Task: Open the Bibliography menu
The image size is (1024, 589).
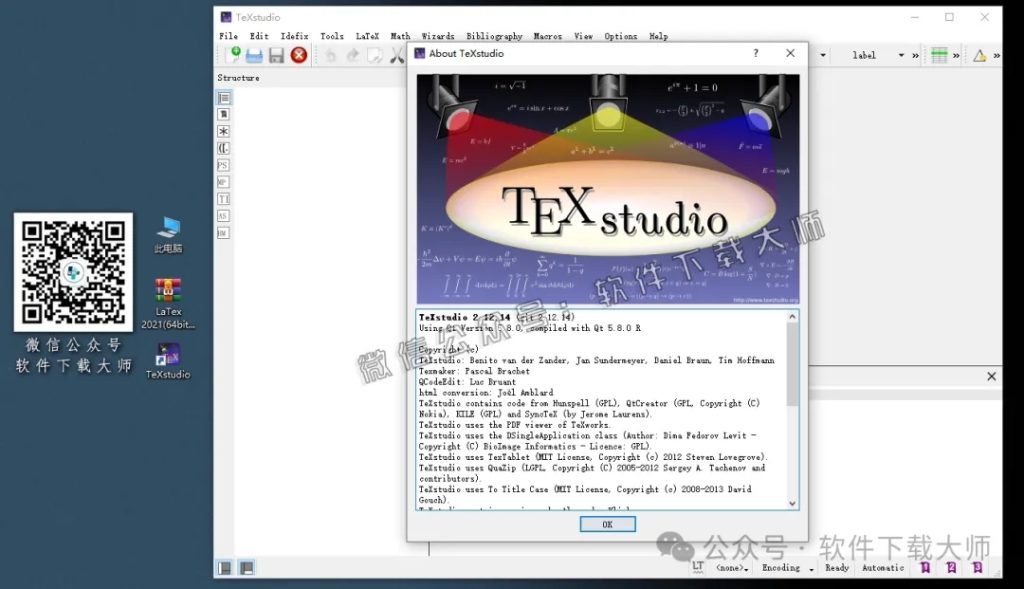Action: point(494,36)
